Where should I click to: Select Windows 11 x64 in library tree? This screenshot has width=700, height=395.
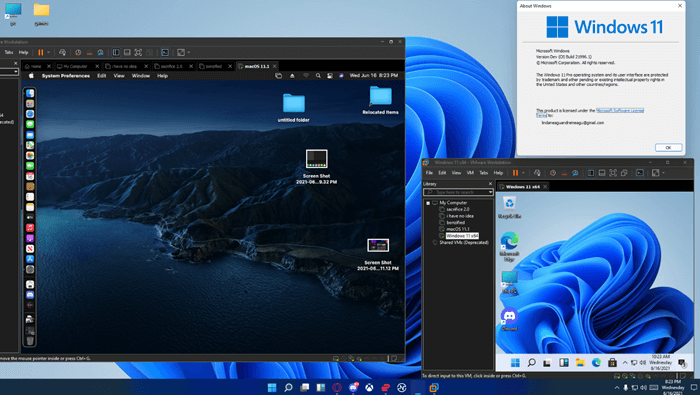(x=462, y=236)
